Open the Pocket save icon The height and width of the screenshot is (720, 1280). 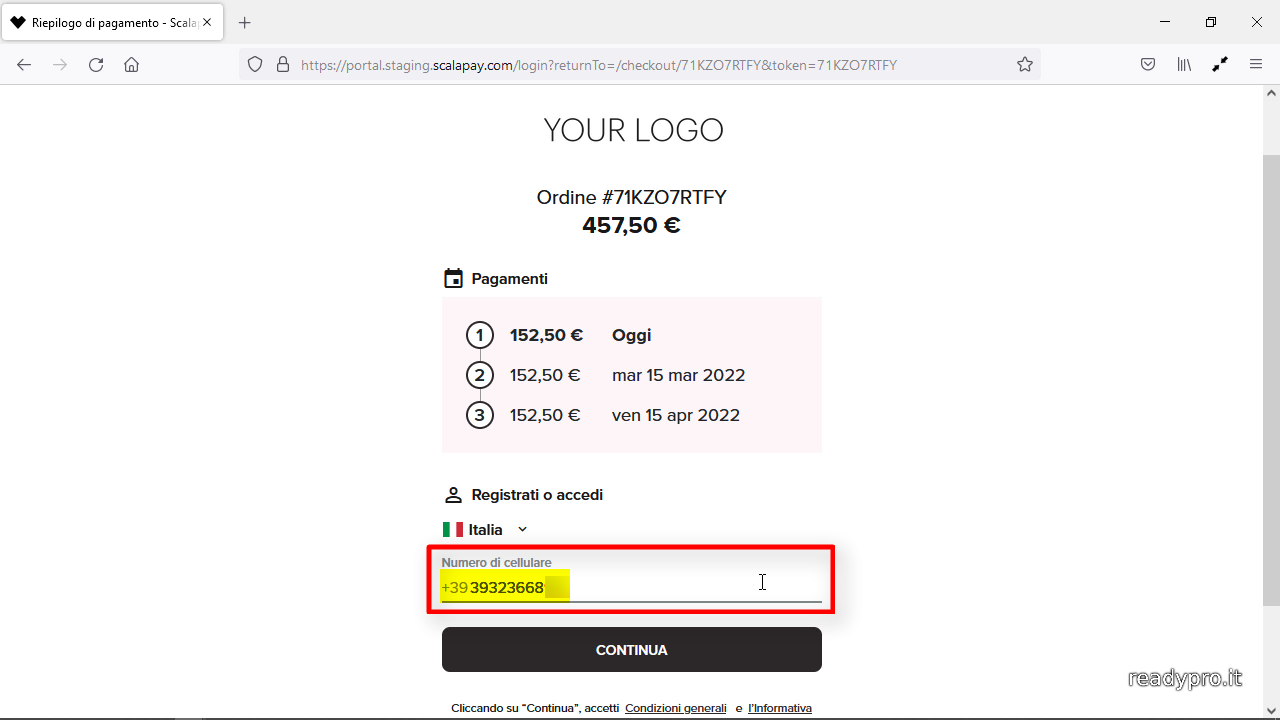[x=1148, y=65]
